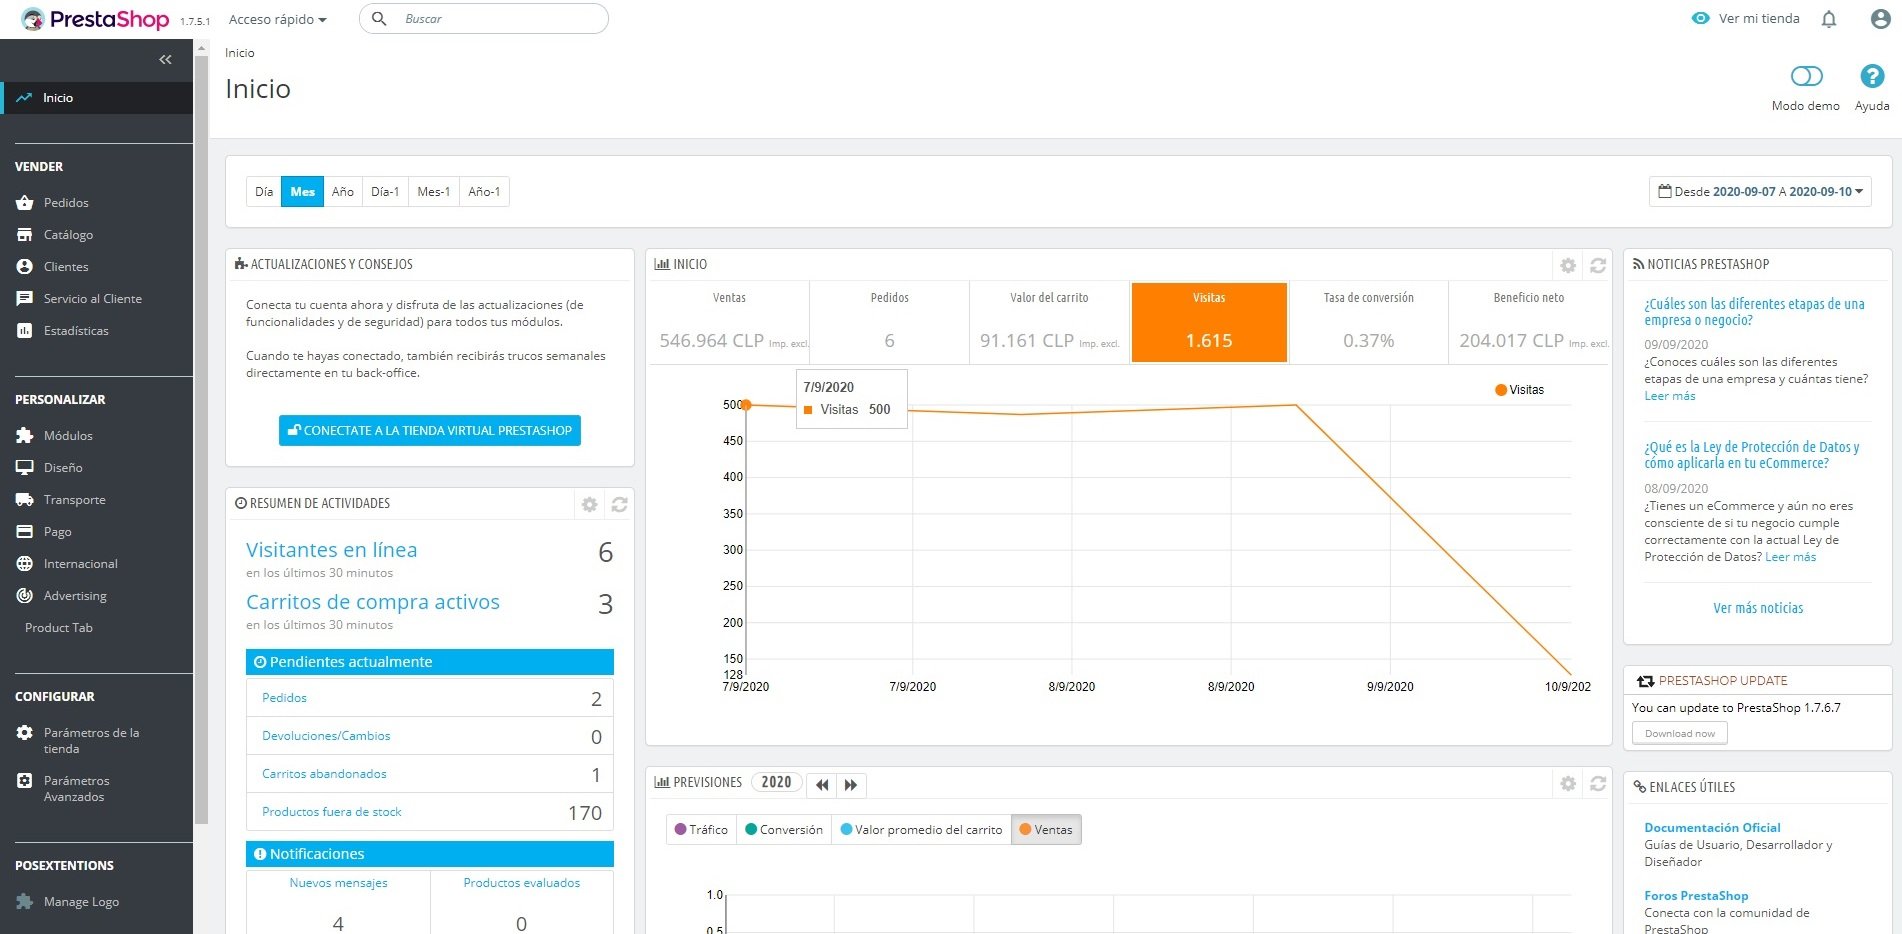Open the Acceso rápido dropdown

[x=278, y=19]
